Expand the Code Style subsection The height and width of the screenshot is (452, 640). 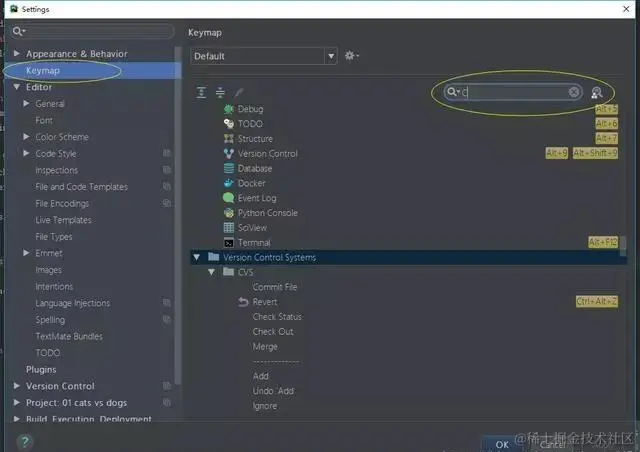point(26,153)
